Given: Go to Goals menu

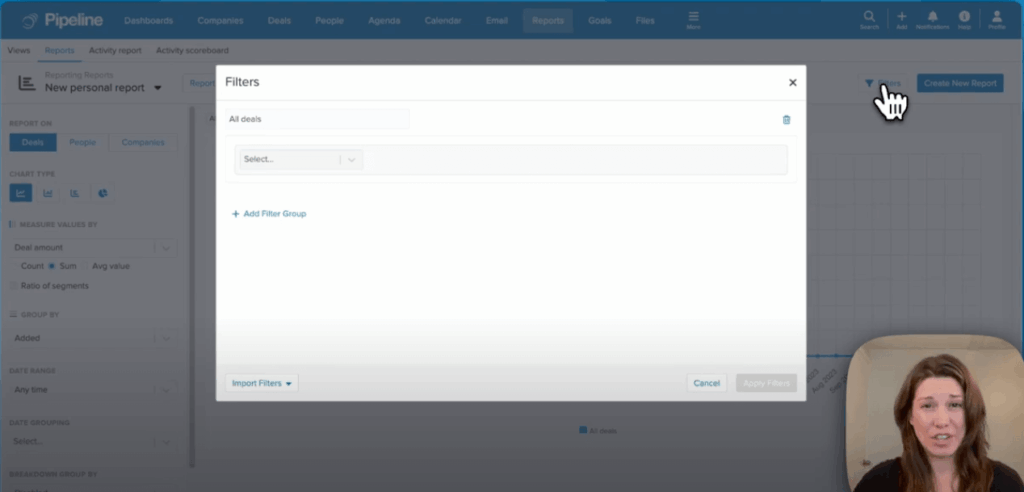Looking at the screenshot, I should tap(600, 21).
